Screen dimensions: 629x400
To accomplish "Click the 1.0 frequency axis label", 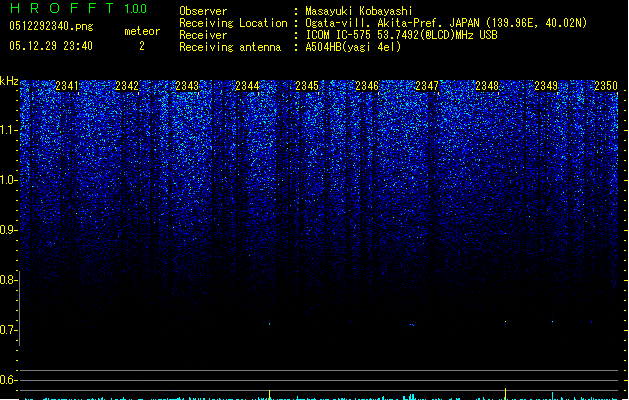I will 8,180.
